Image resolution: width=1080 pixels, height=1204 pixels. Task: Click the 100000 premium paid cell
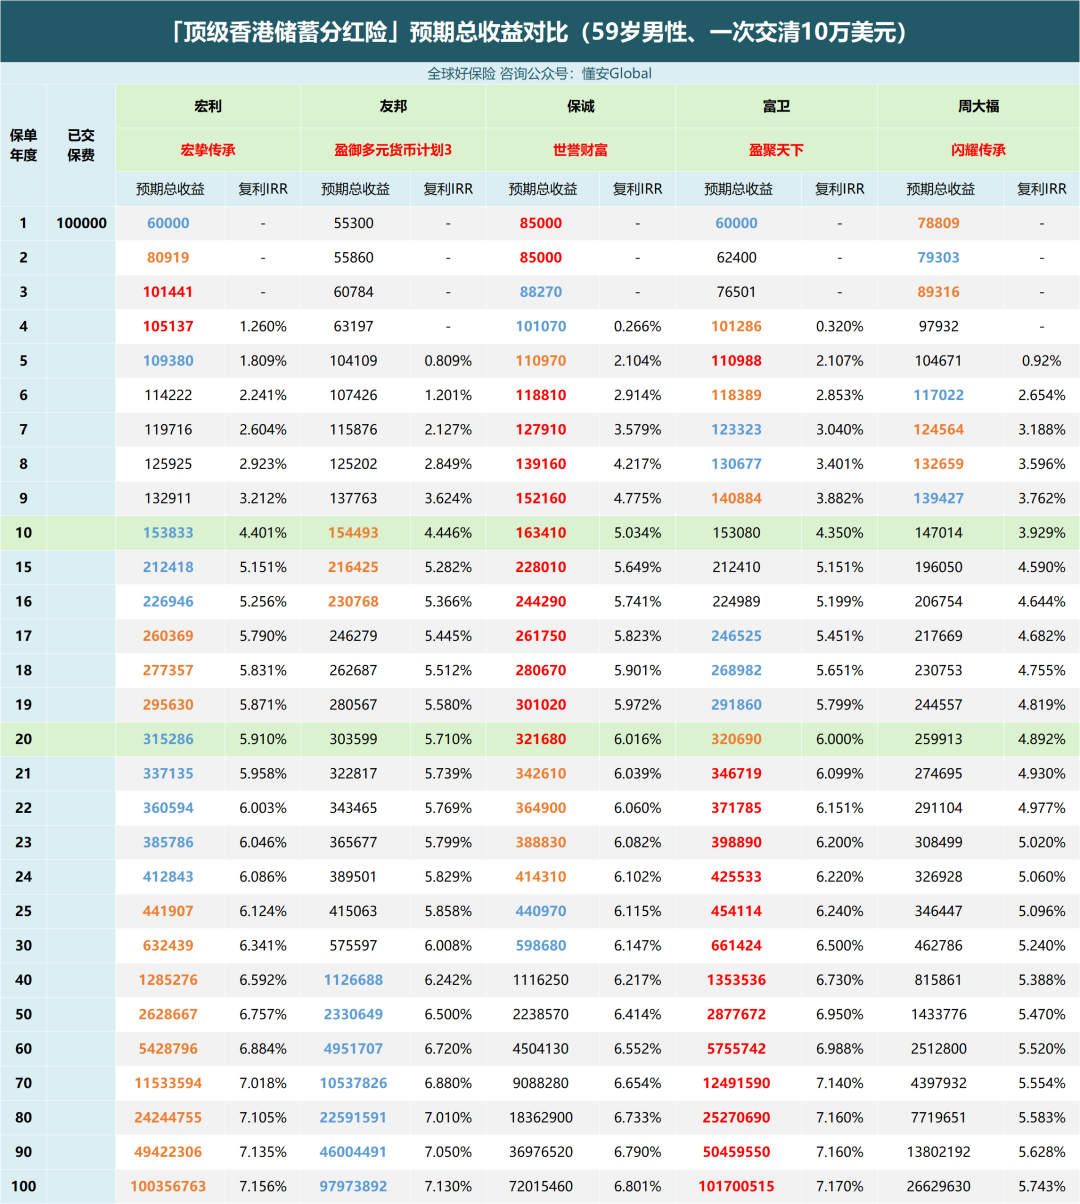click(81, 223)
